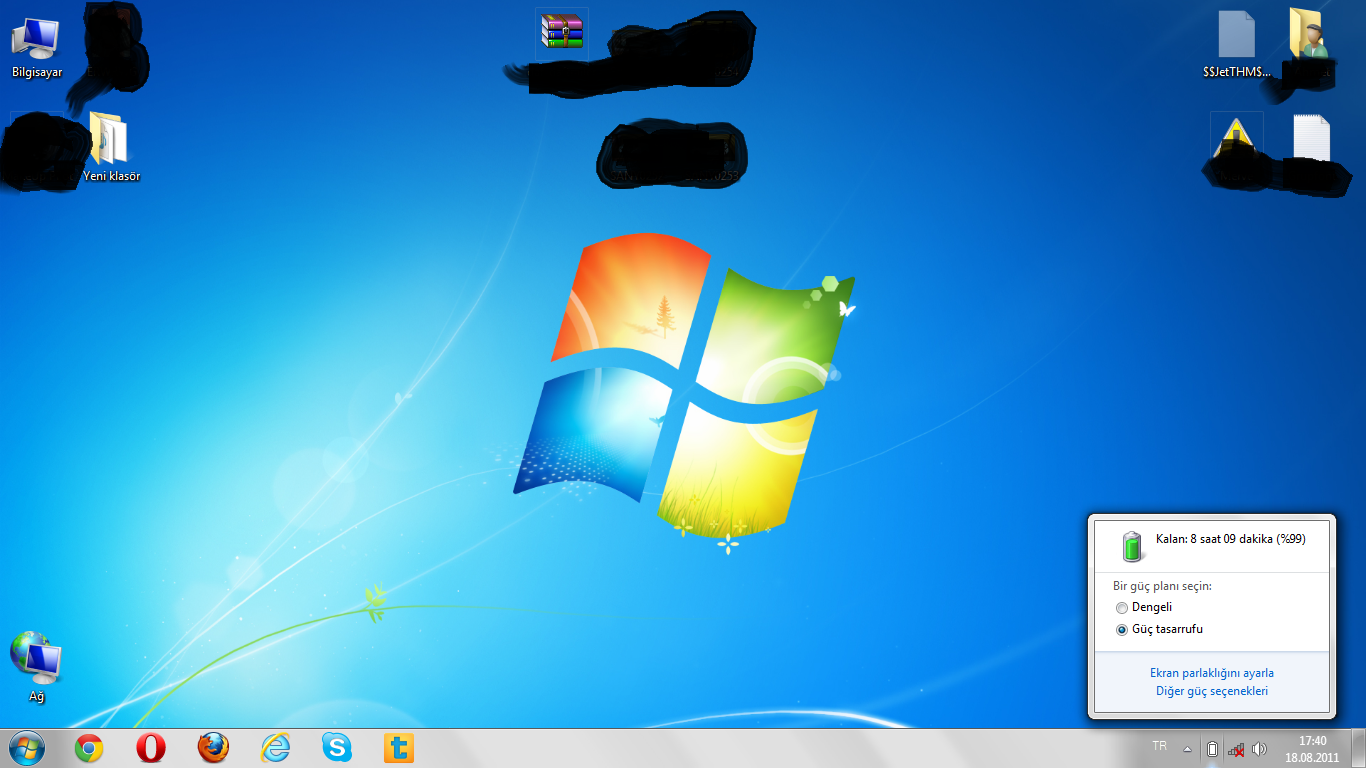Open the TR language indicator
This screenshot has width=1366, height=768.
tap(1159, 746)
